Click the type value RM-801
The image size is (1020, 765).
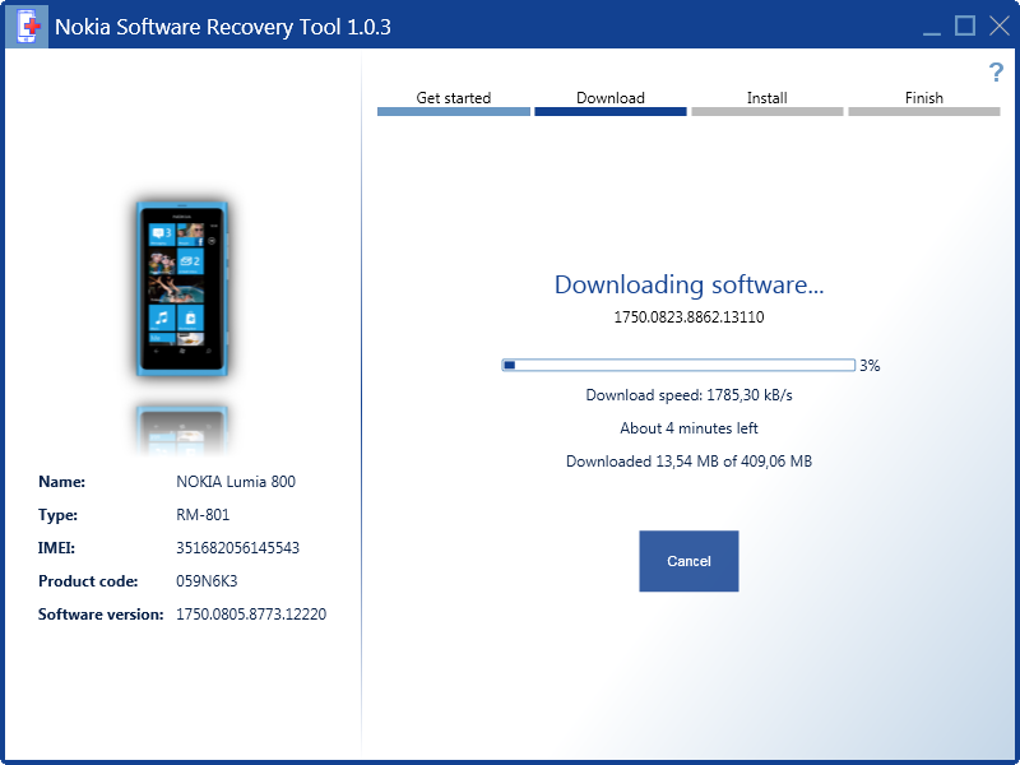click(202, 515)
